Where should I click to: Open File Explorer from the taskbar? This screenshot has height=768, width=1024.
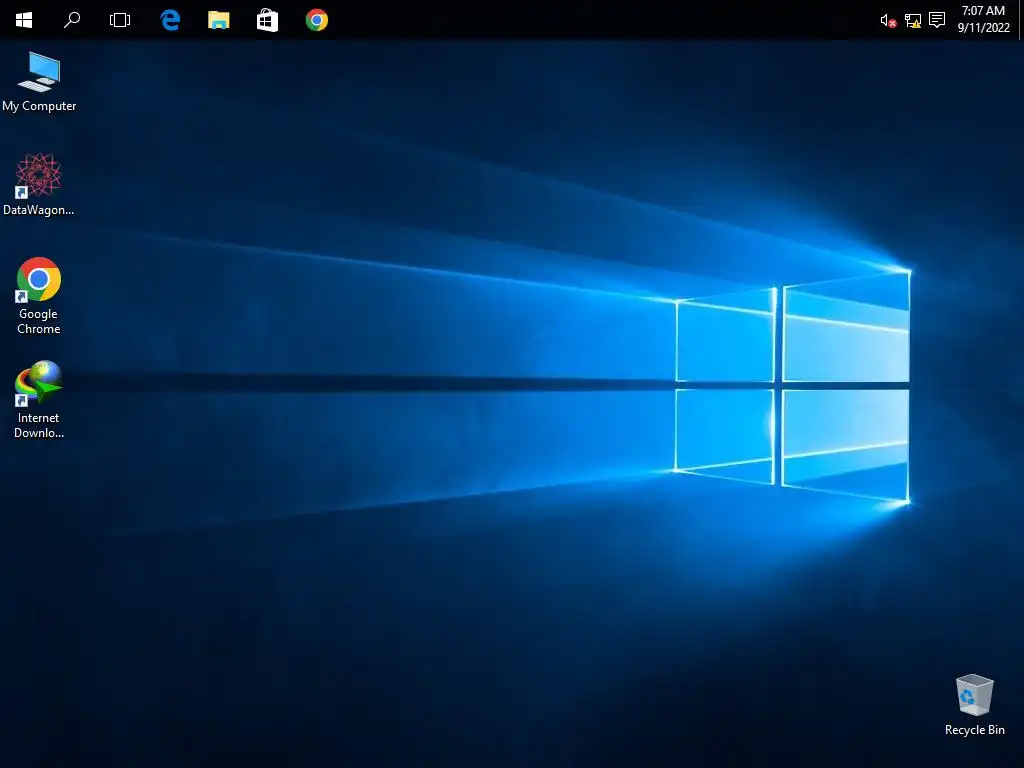pos(219,20)
